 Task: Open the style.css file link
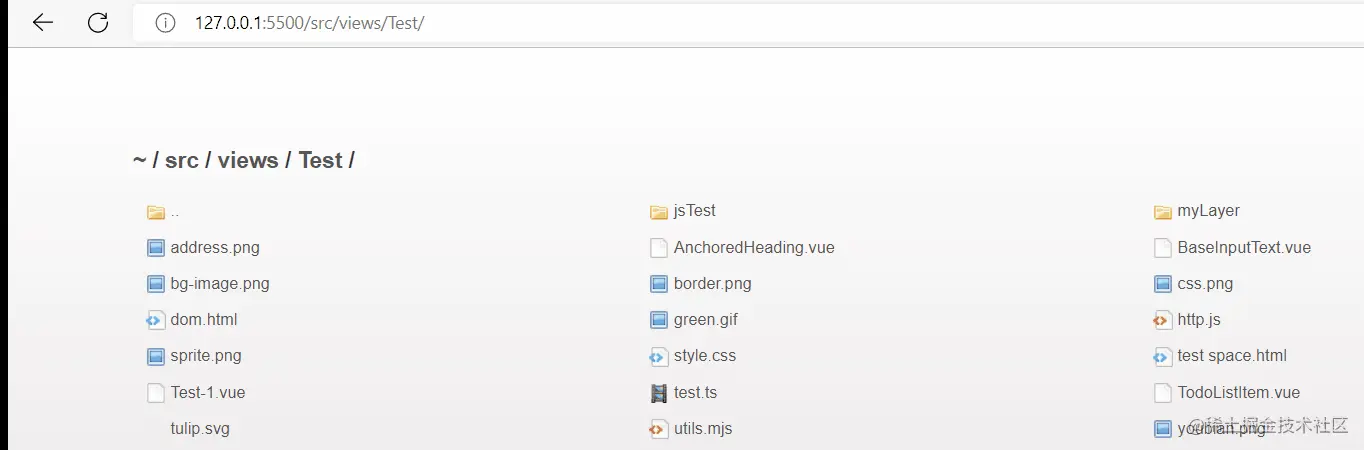704,356
